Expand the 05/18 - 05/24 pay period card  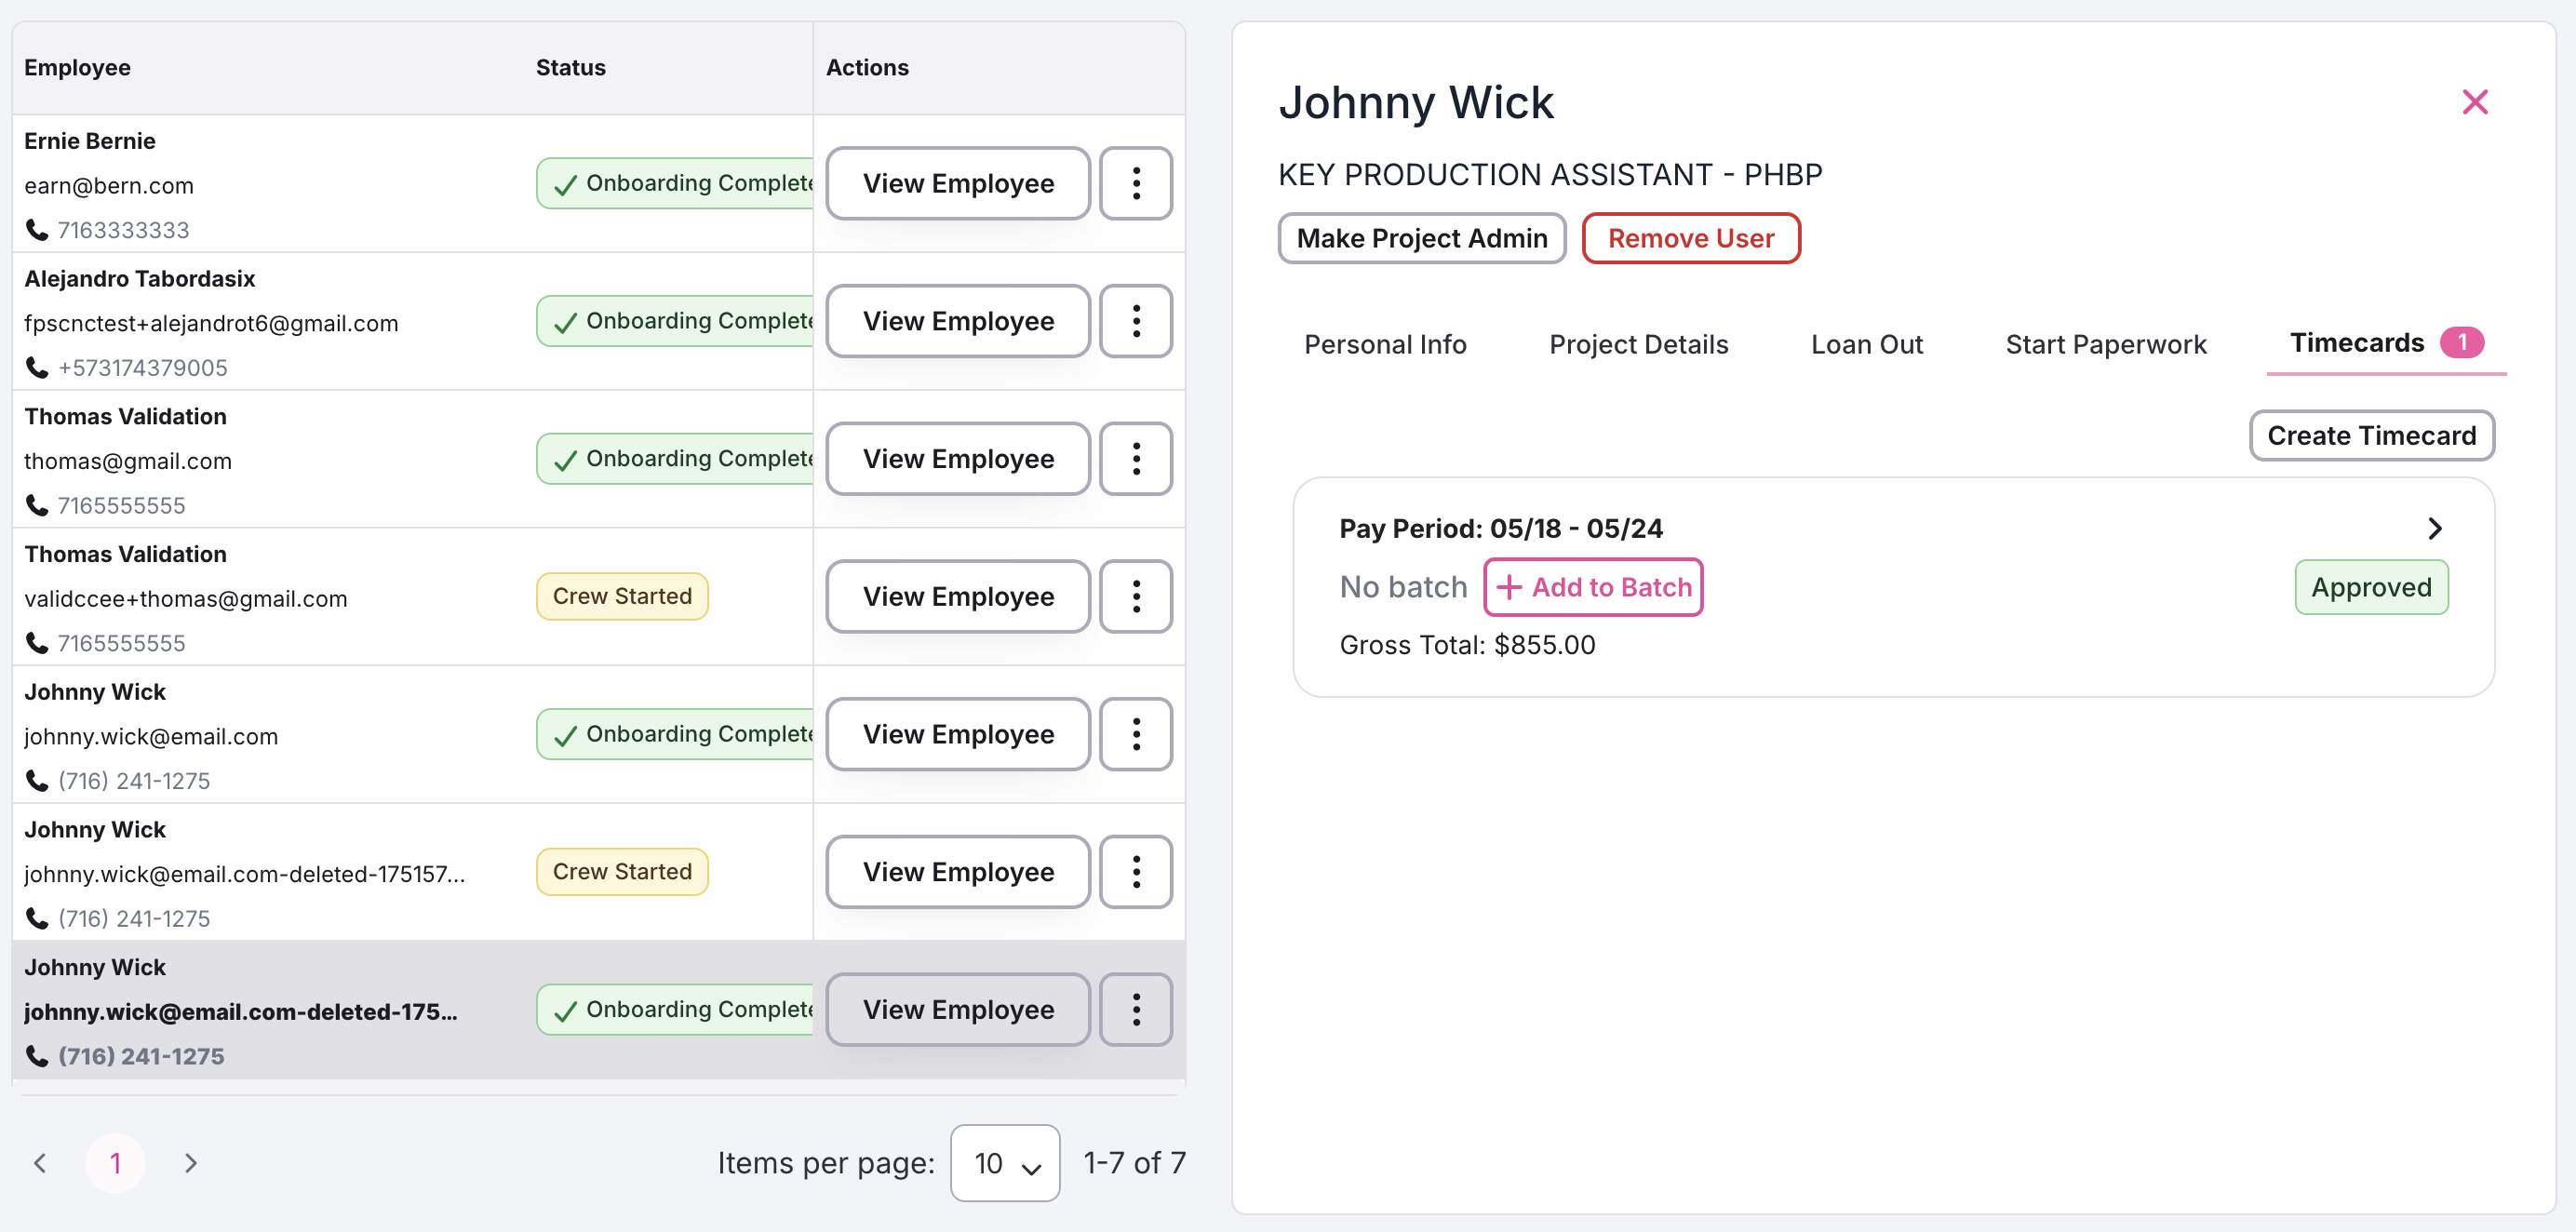click(x=2435, y=528)
